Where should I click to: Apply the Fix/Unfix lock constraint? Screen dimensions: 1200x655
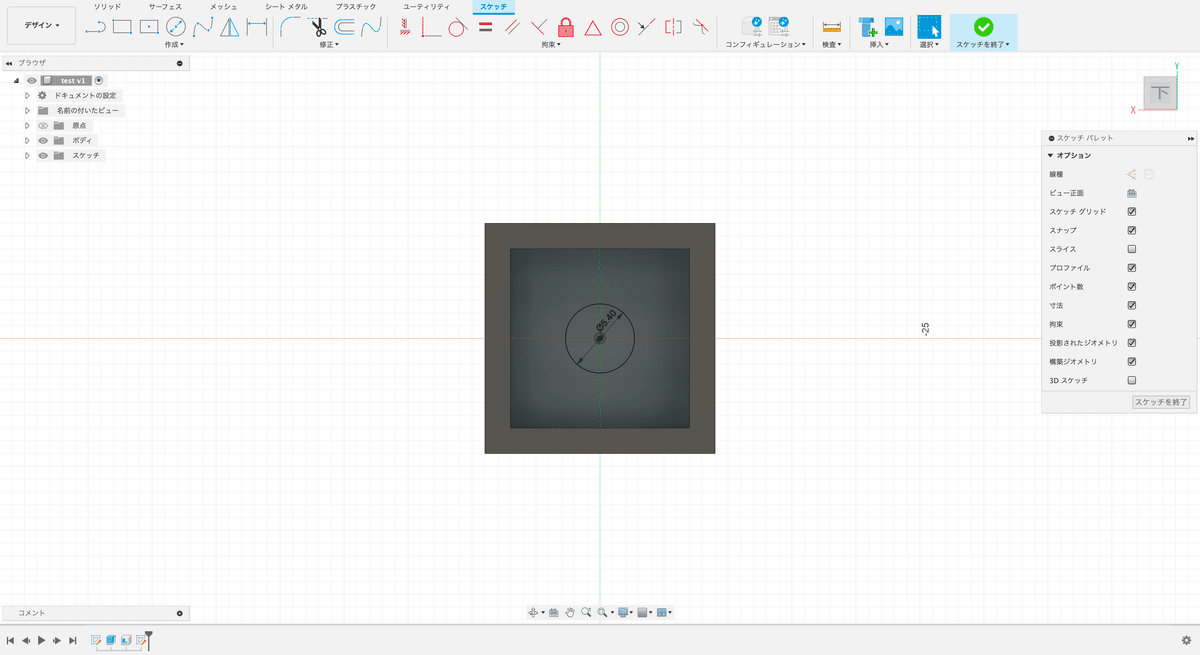(566, 27)
